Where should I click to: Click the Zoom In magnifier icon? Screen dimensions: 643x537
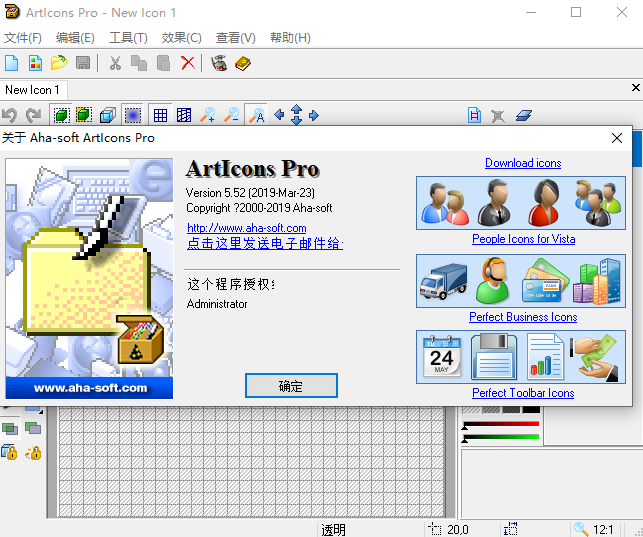(208, 115)
